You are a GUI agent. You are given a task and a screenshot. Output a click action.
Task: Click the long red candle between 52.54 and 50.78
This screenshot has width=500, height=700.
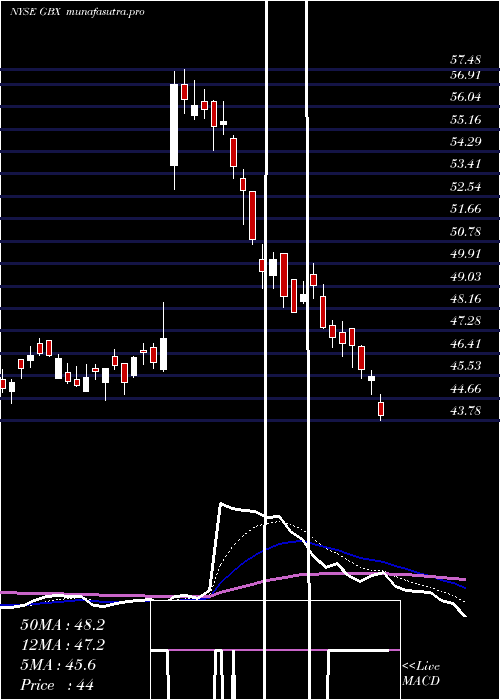253,216
